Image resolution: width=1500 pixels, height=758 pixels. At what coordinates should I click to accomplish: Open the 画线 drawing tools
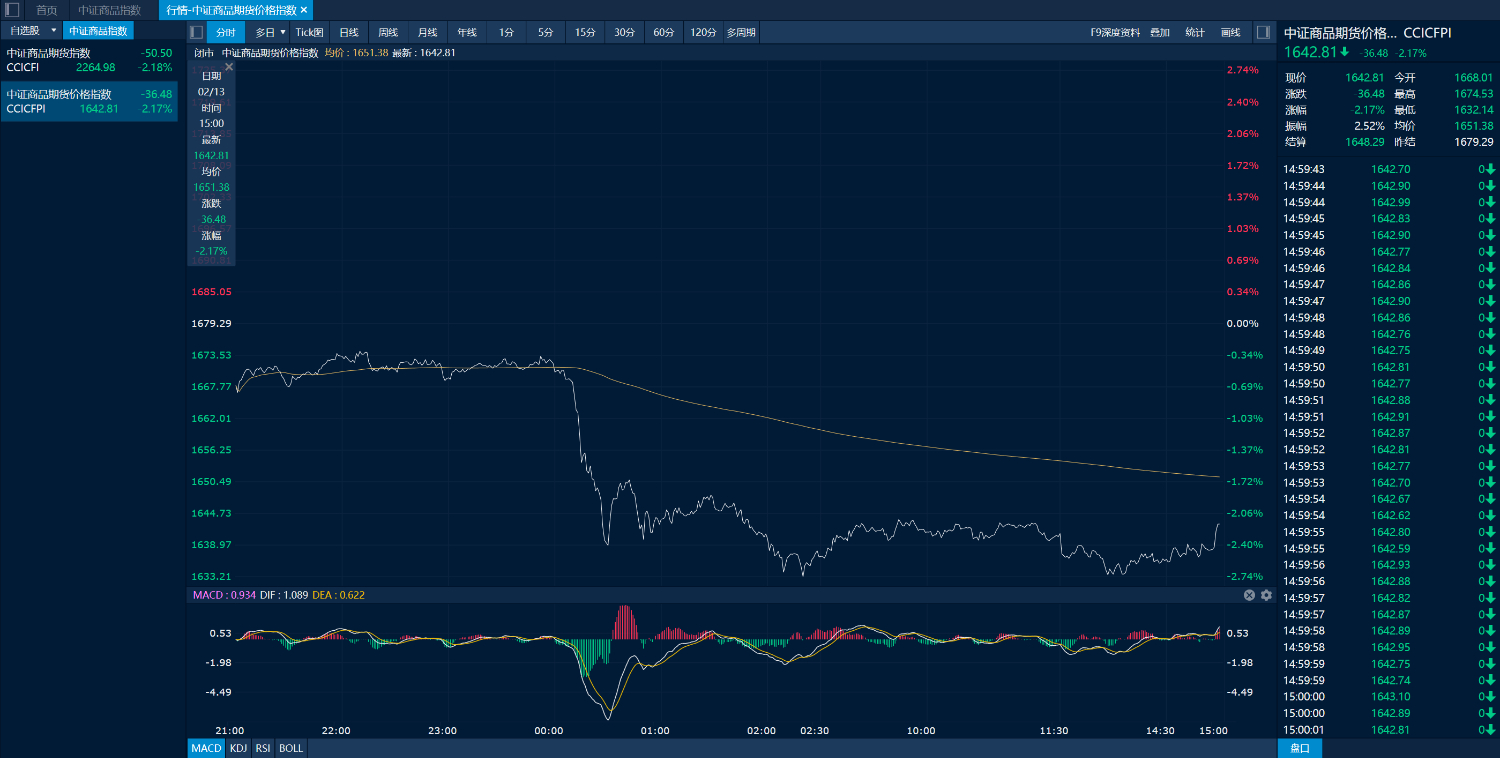point(1230,32)
